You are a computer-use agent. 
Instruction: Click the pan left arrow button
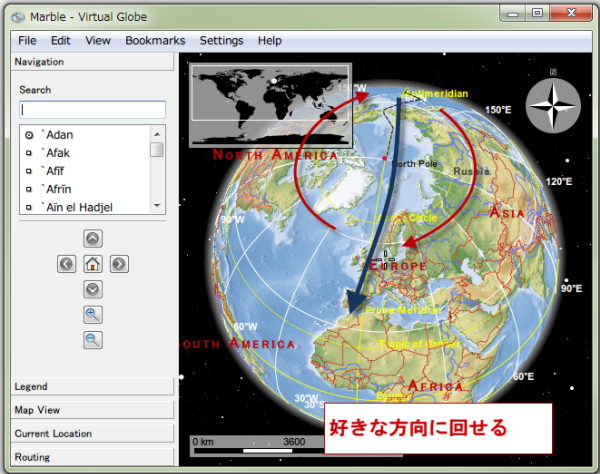tap(66, 264)
